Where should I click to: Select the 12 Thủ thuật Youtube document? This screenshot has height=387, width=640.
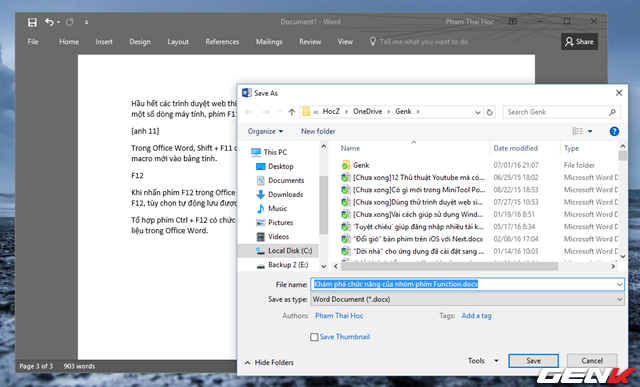412,178
